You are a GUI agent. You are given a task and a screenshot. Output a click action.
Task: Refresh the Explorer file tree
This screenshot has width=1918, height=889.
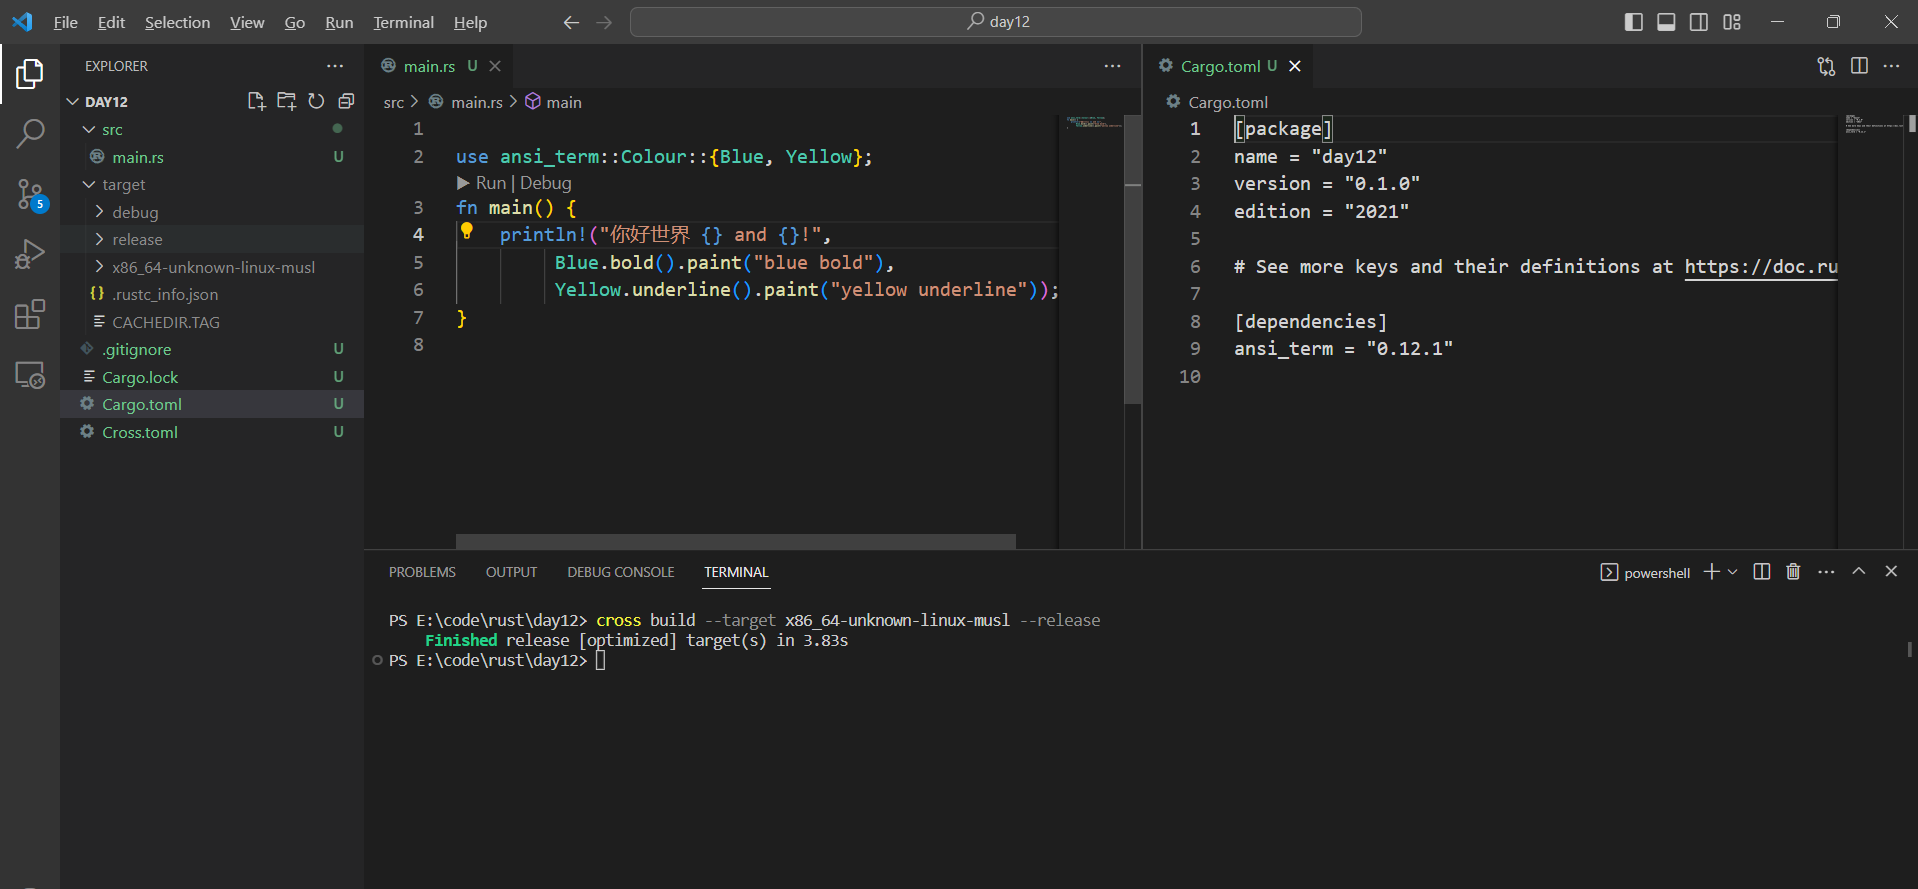316,101
